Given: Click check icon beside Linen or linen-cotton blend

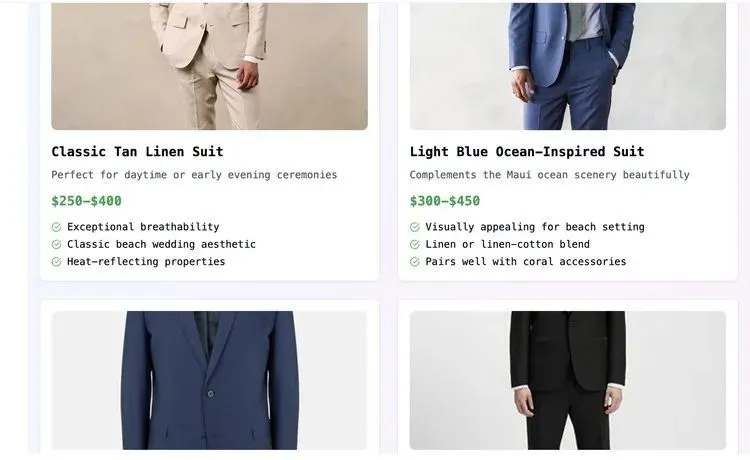Looking at the screenshot, I should click(x=415, y=244).
